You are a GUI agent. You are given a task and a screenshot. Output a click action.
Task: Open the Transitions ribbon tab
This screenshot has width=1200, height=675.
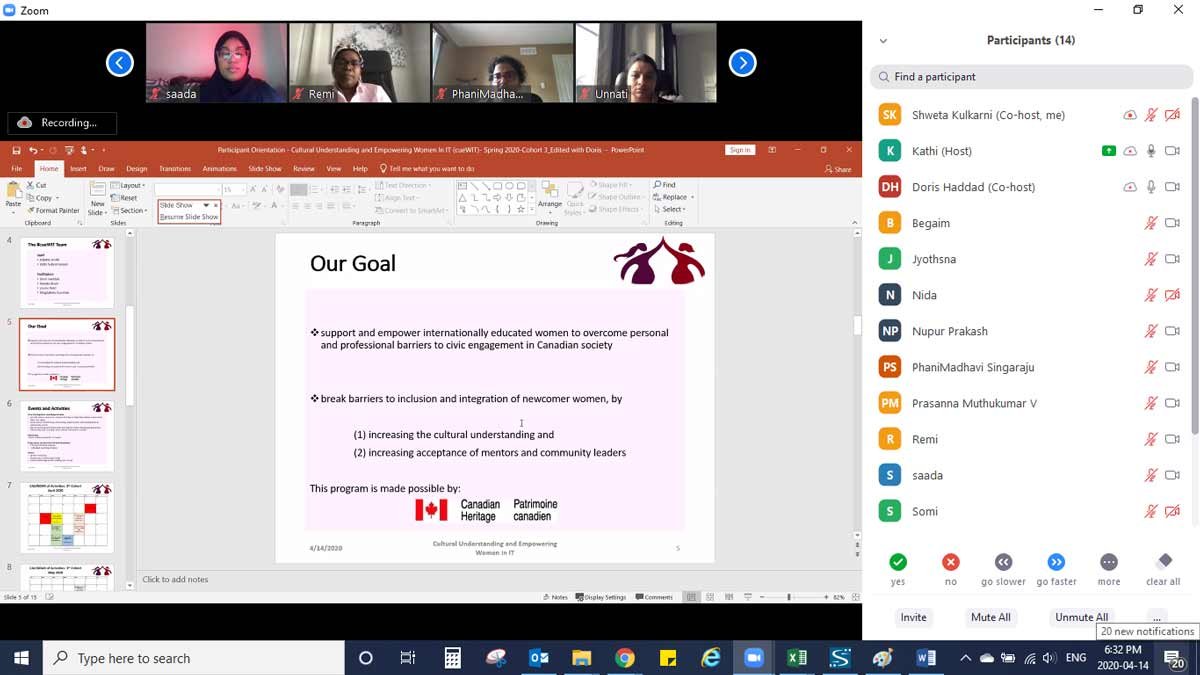175,169
